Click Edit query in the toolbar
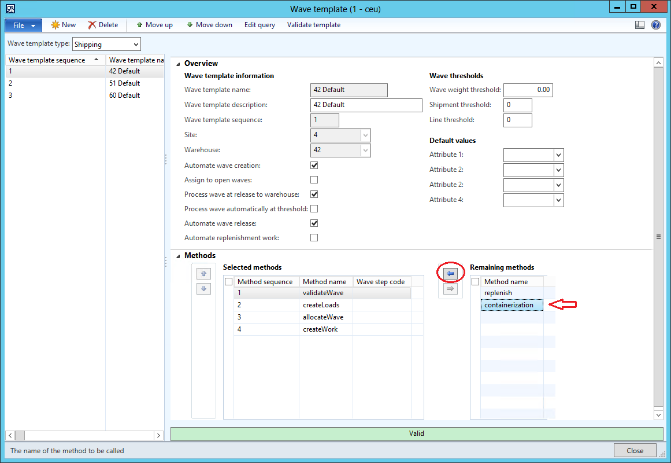Image resolution: width=671 pixels, height=463 pixels. (x=262, y=24)
